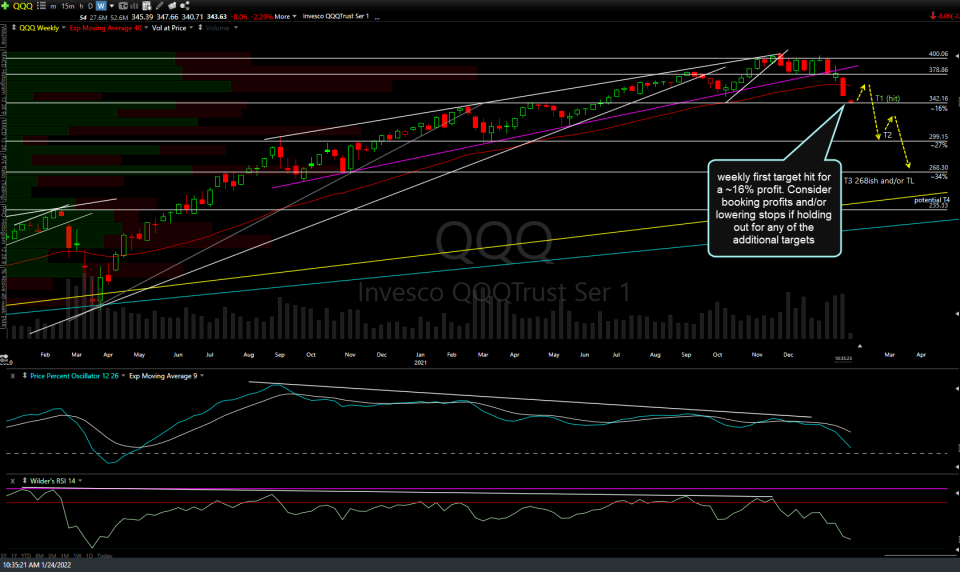Grab move handle of Wilder's RSI pane

coord(24,481)
